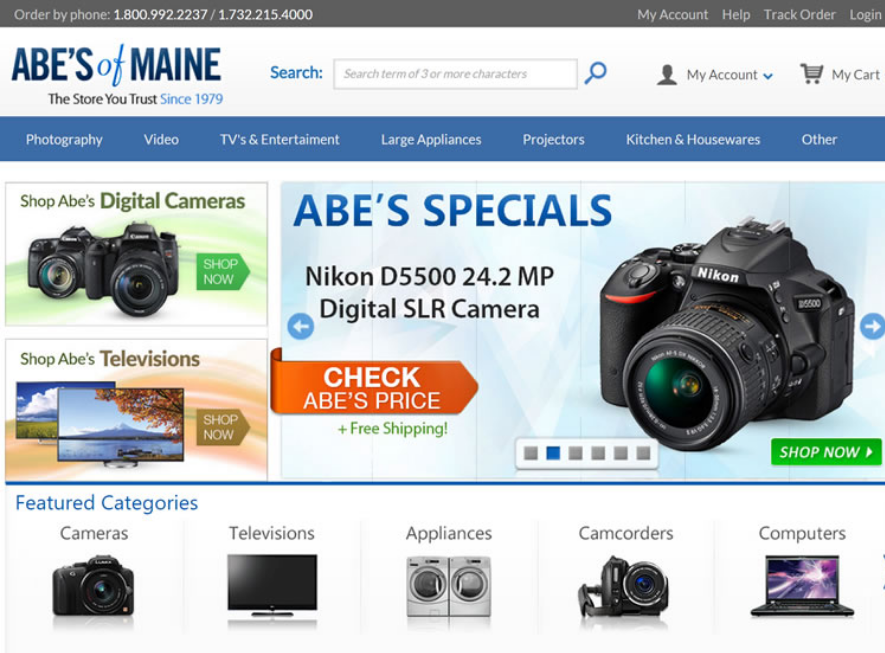Open the Other menu
This screenshot has height=653, width=885.
(819, 139)
